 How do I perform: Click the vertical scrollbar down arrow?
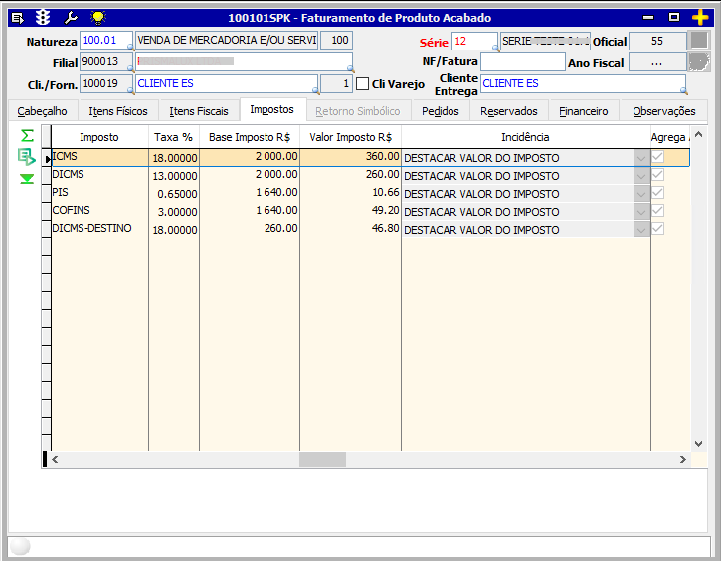pyautogui.click(x=698, y=444)
